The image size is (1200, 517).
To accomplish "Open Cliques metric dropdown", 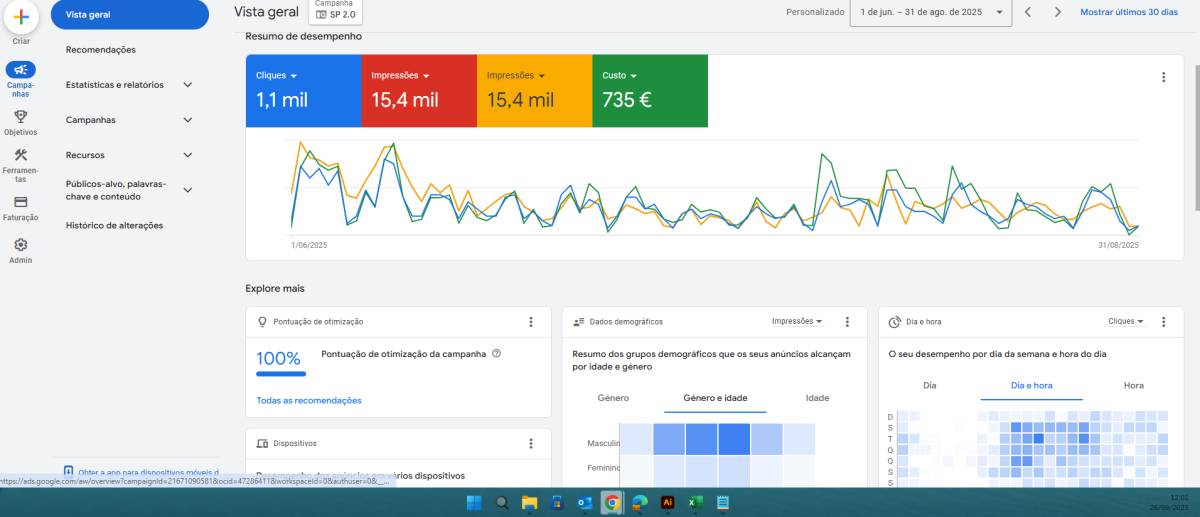I will pyautogui.click(x=277, y=76).
